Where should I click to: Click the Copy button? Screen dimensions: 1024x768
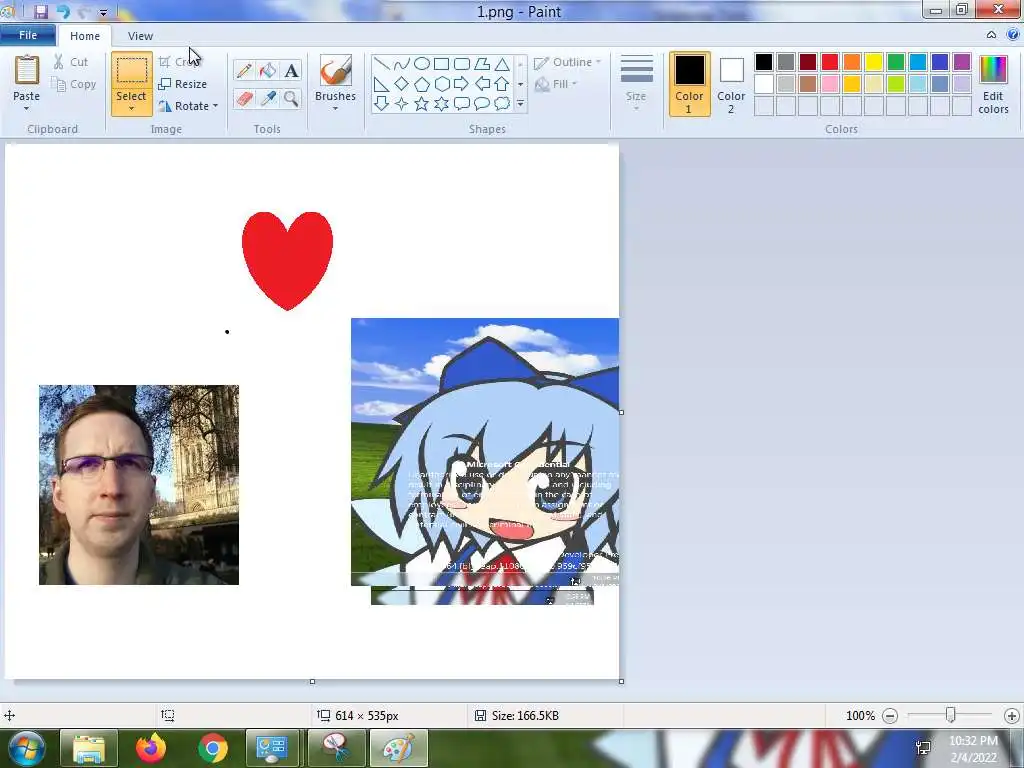point(74,84)
